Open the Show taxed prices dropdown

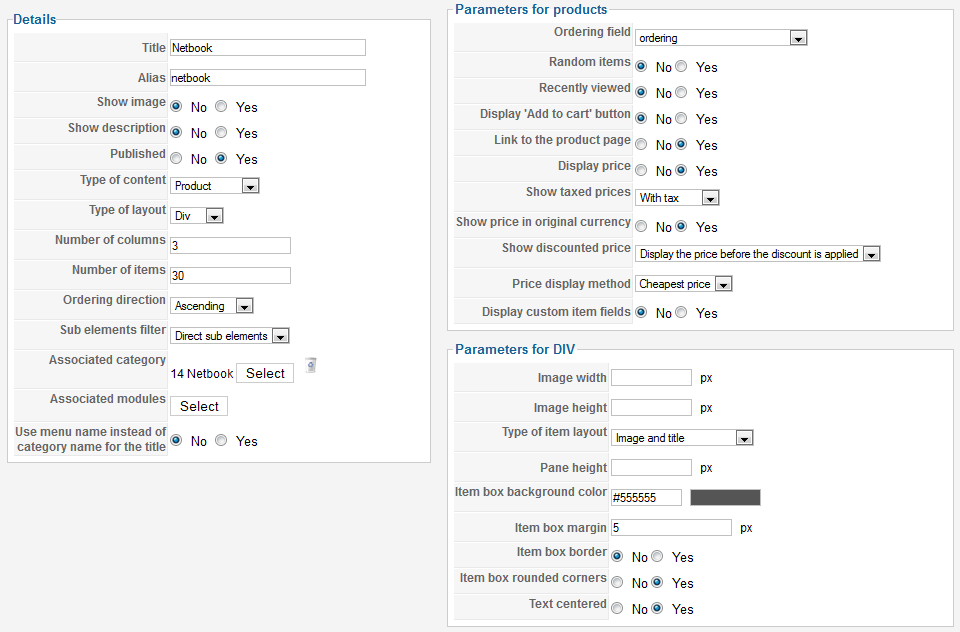[677, 198]
